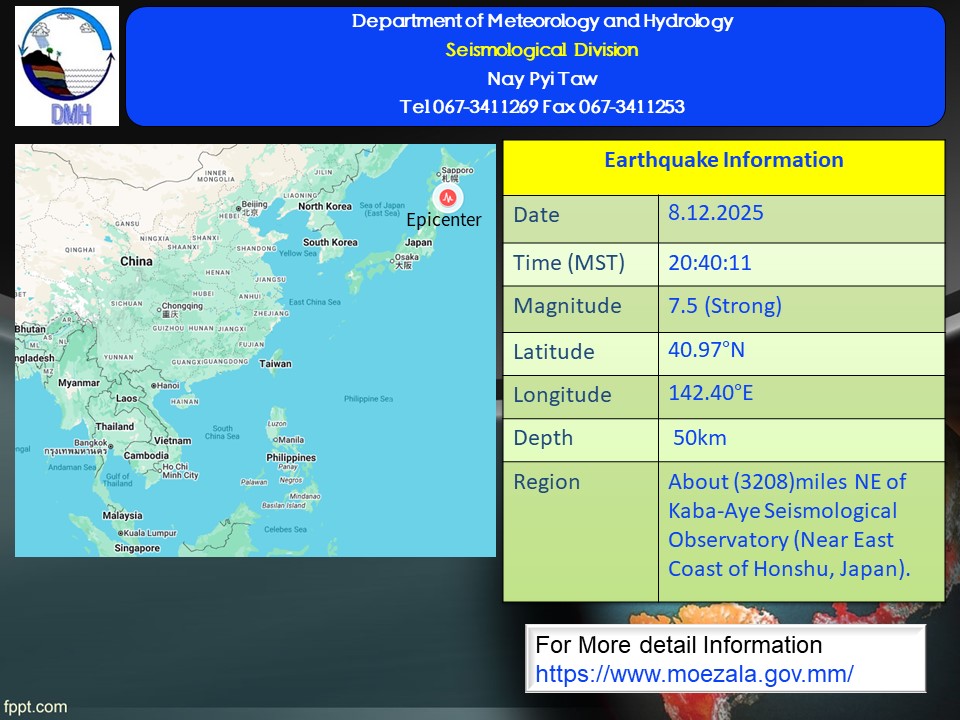Select the time value 20:40:11

(x=709, y=263)
